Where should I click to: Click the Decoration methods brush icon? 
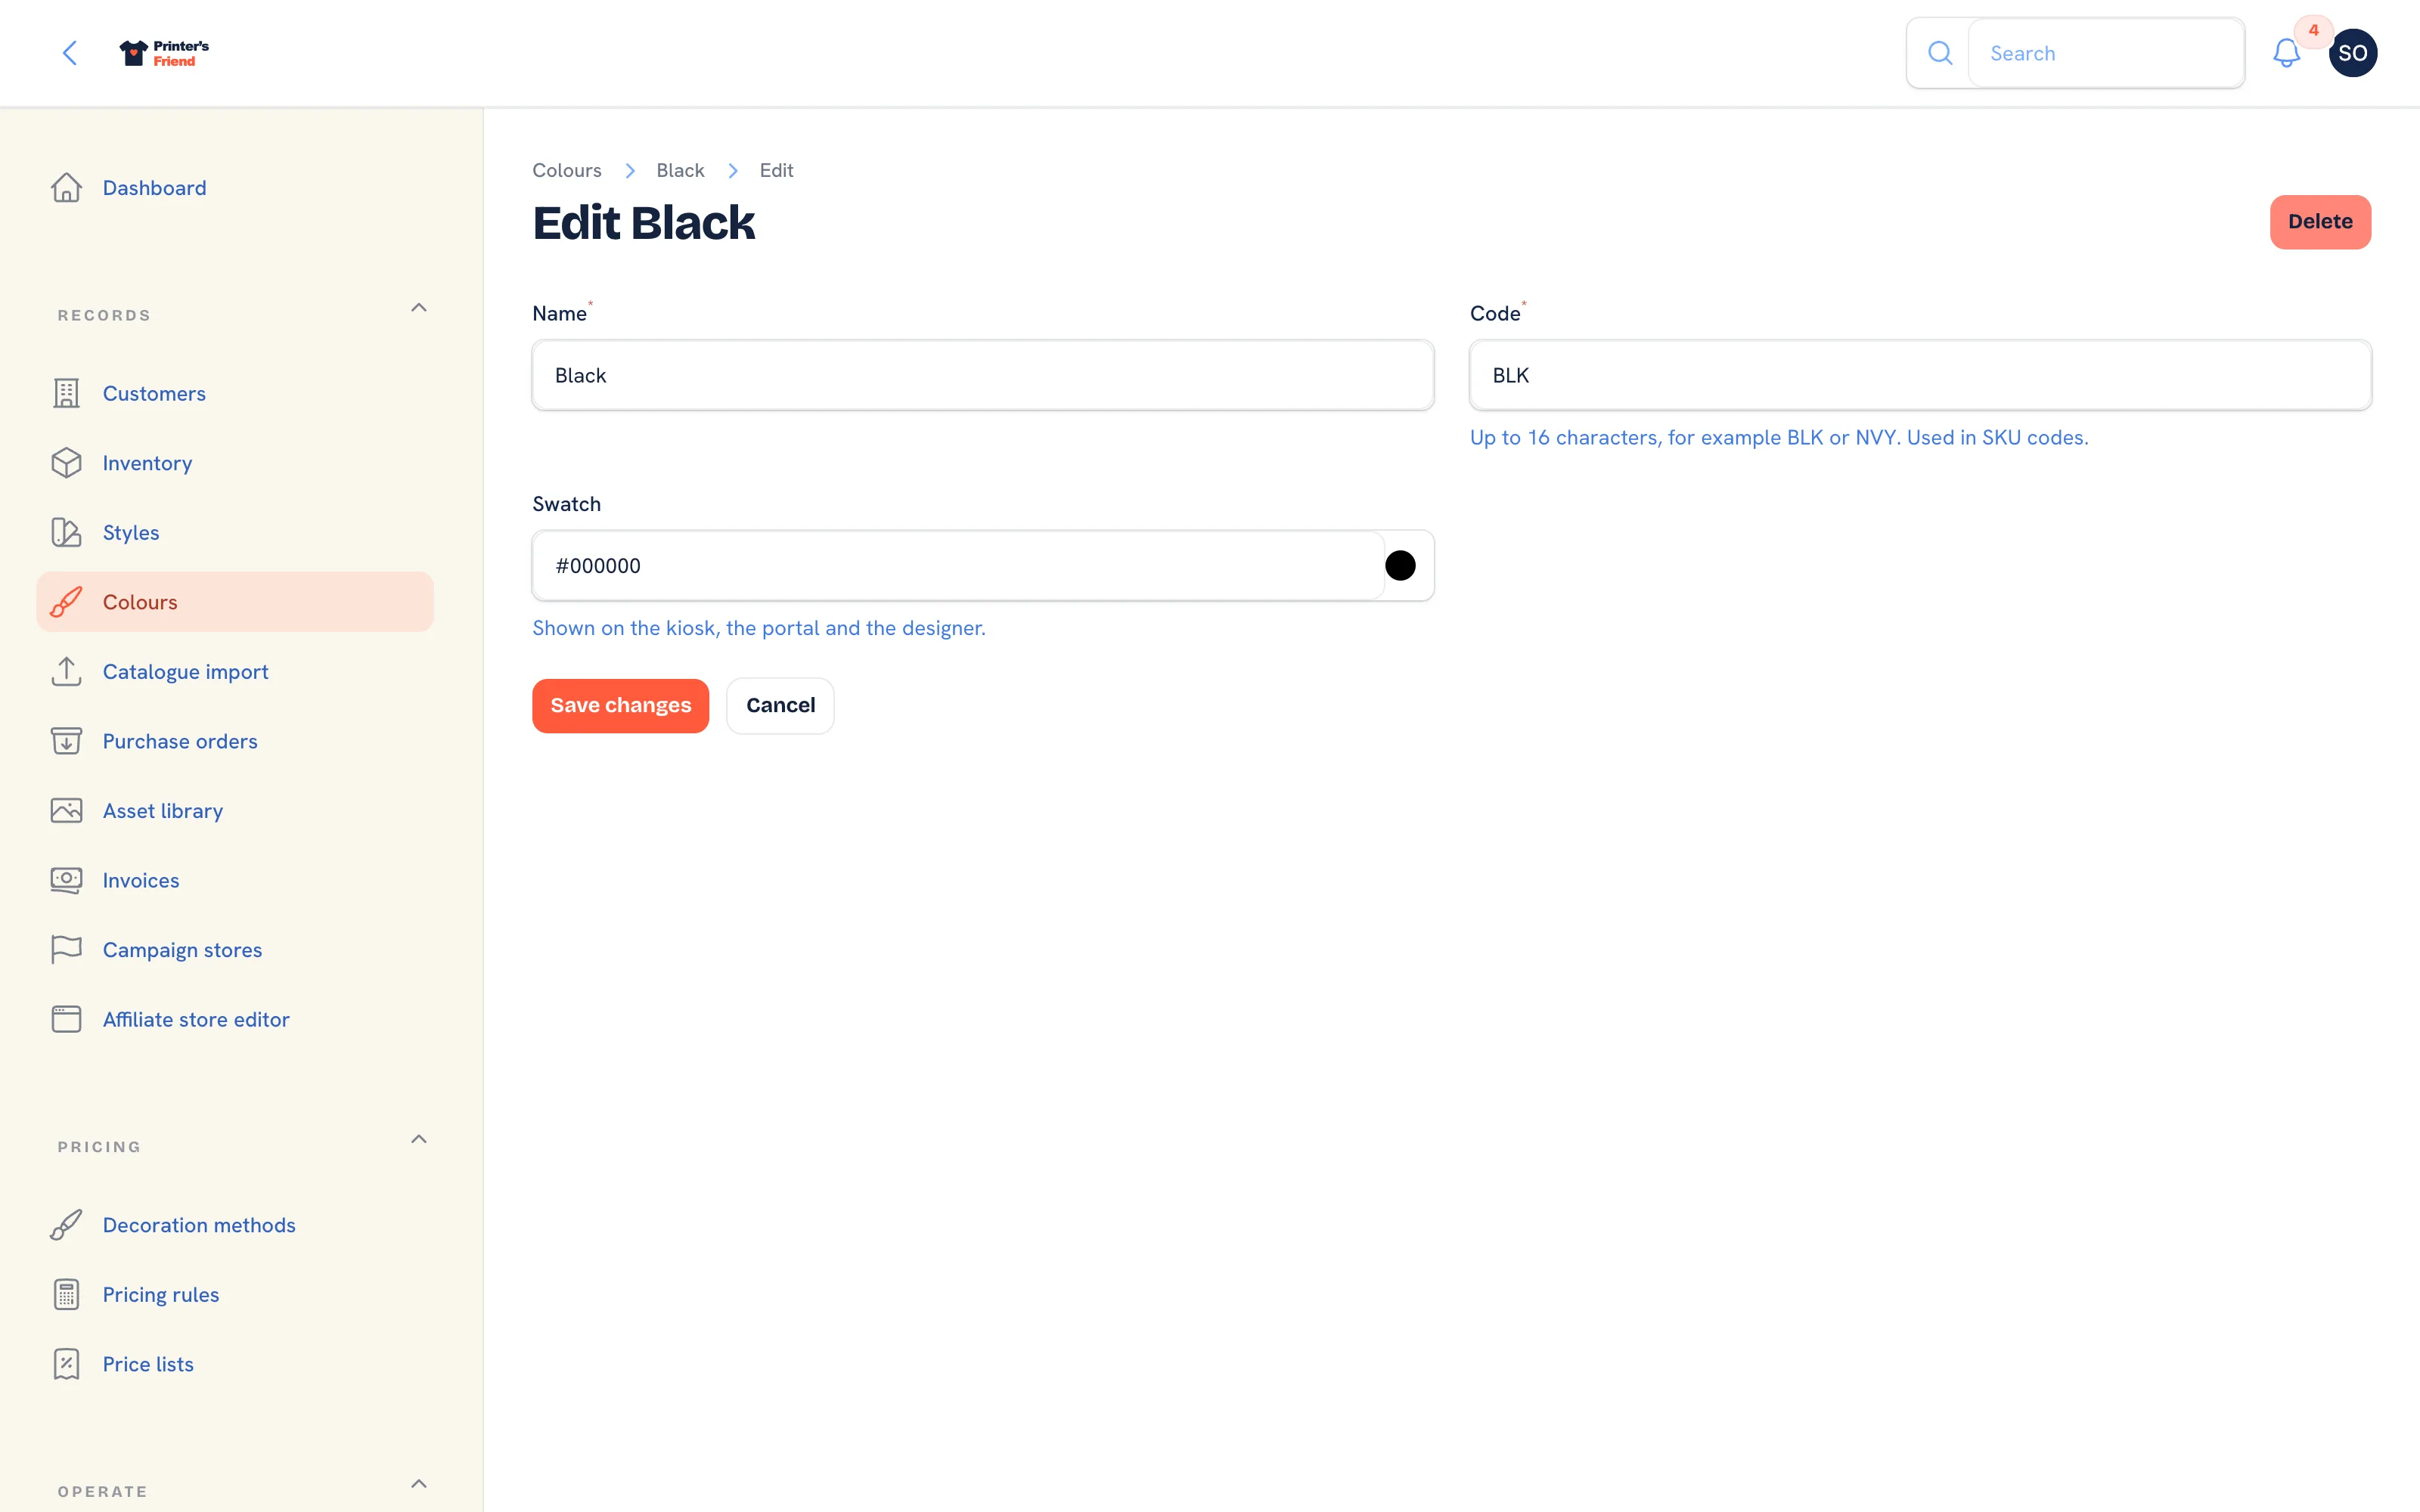[x=66, y=1225]
